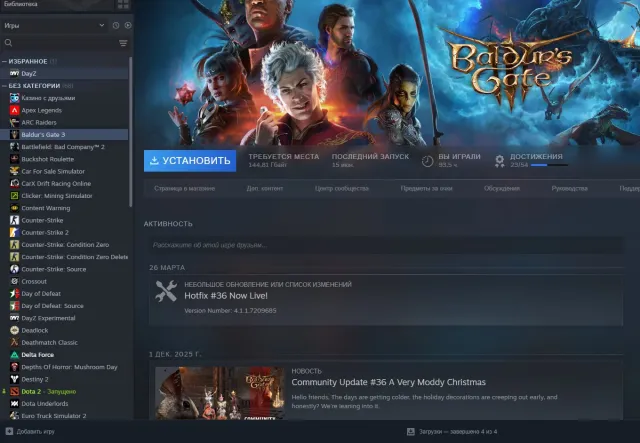This screenshot has width=640, height=443.
Task: Click the add game plus icon
Action: [9, 431]
